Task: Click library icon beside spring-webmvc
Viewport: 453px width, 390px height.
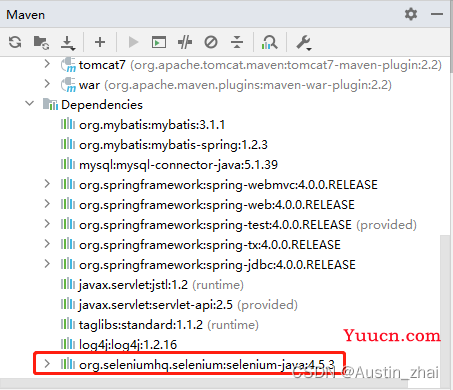Action: pyautogui.click(x=68, y=184)
